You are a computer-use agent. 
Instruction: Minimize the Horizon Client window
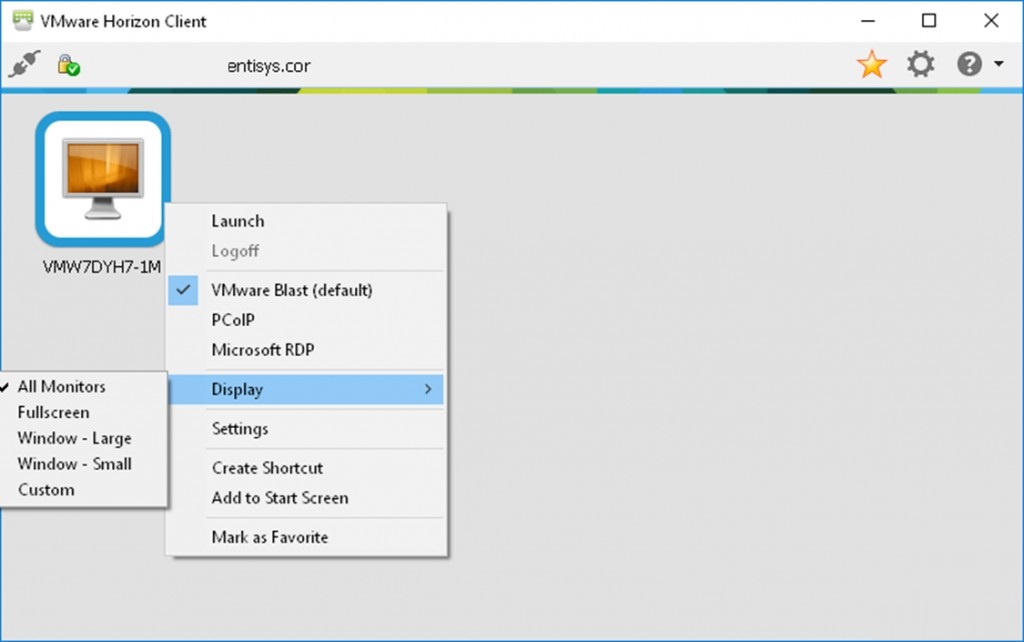point(868,21)
